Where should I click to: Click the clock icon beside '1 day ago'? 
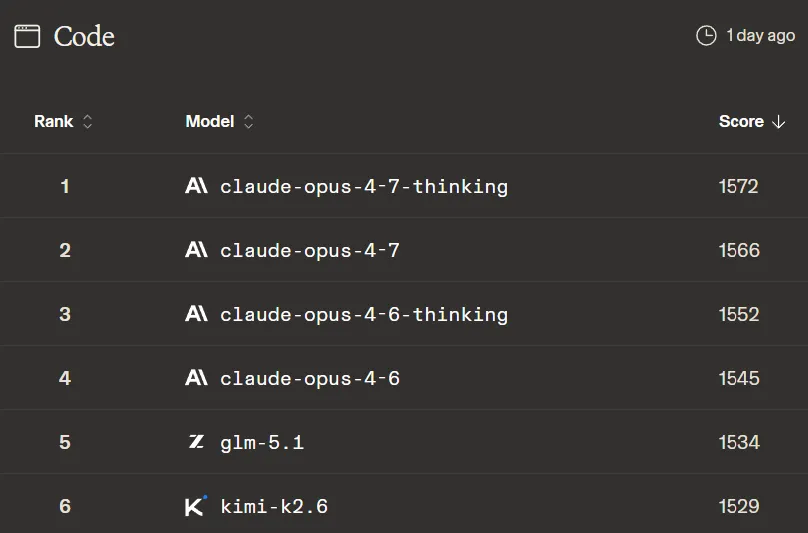[x=706, y=36]
